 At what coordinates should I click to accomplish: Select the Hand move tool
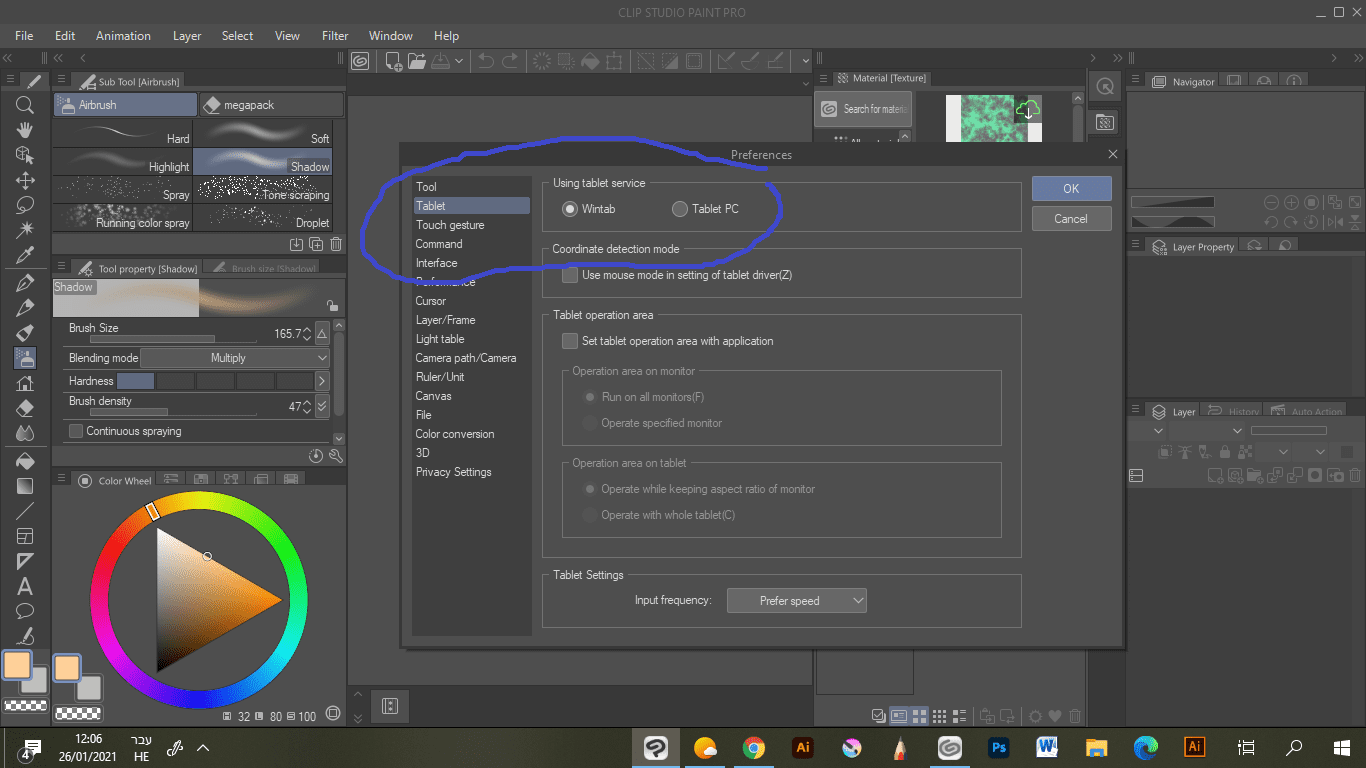click(25, 130)
